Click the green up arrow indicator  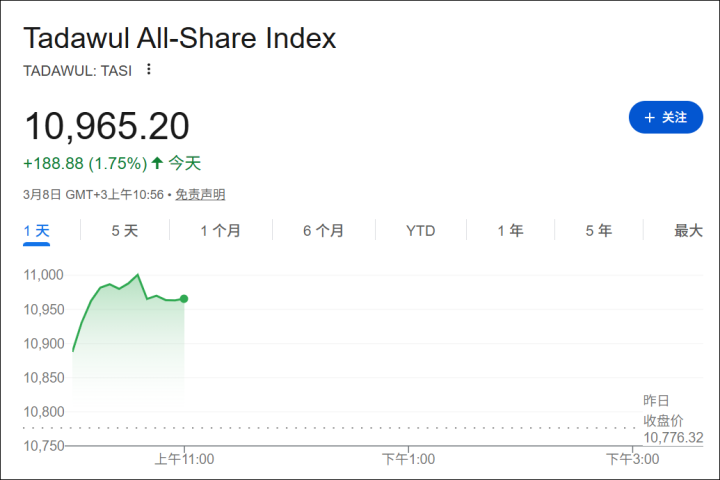point(157,163)
